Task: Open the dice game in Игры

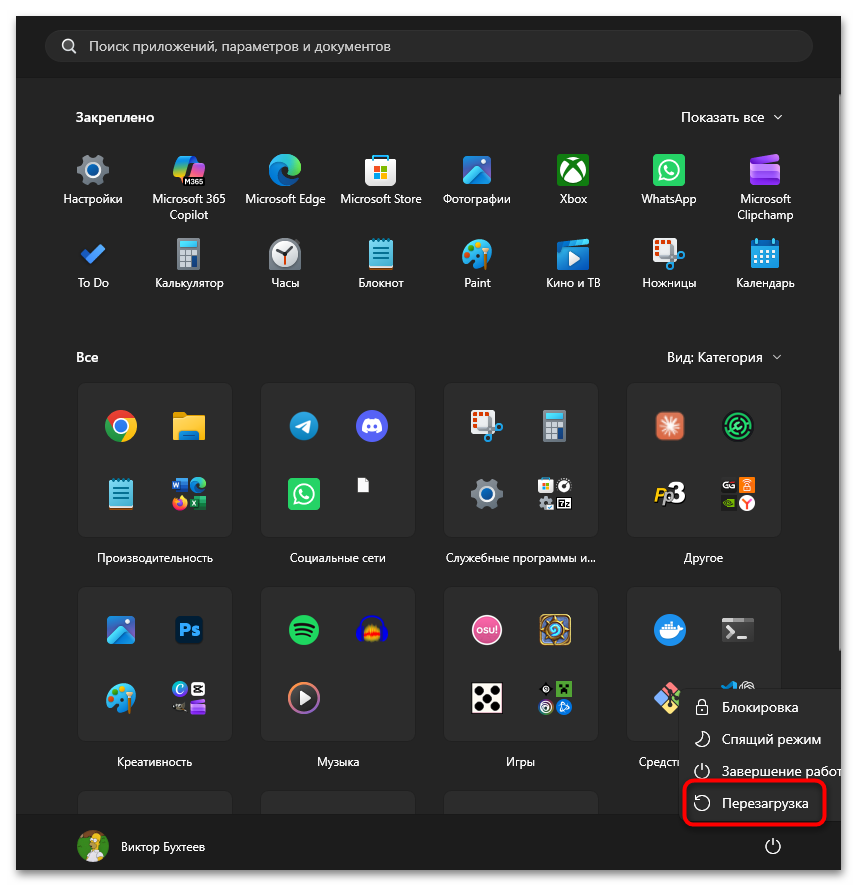Action: tap(487, 698)
